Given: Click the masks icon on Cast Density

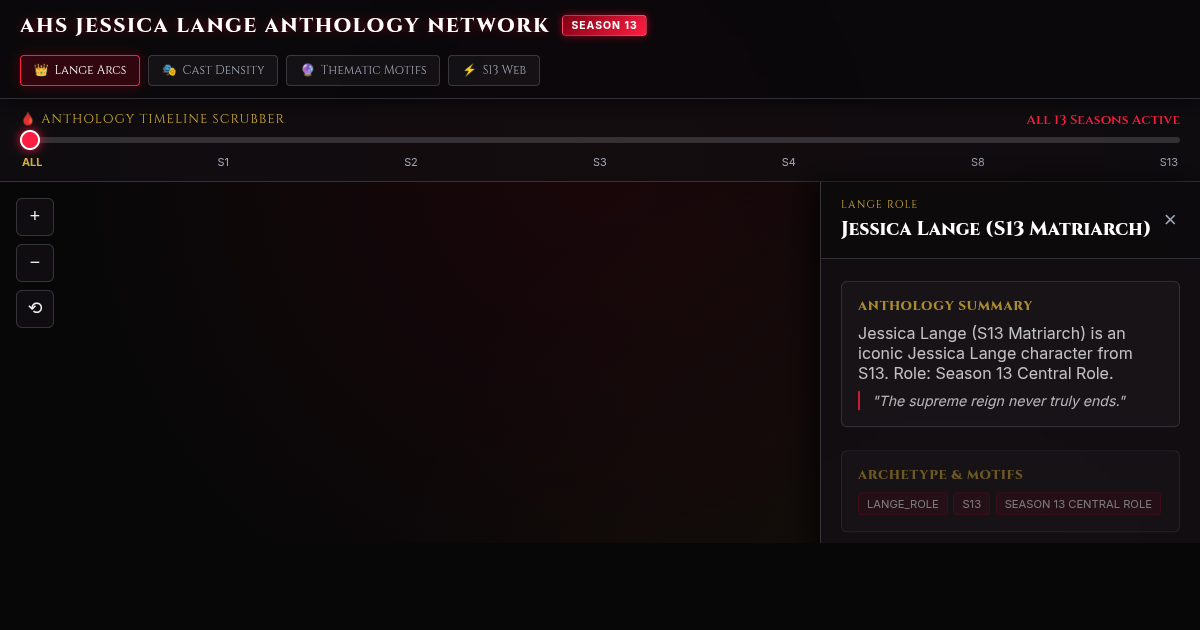Looking at the screenshot, I should coord(169,70).
